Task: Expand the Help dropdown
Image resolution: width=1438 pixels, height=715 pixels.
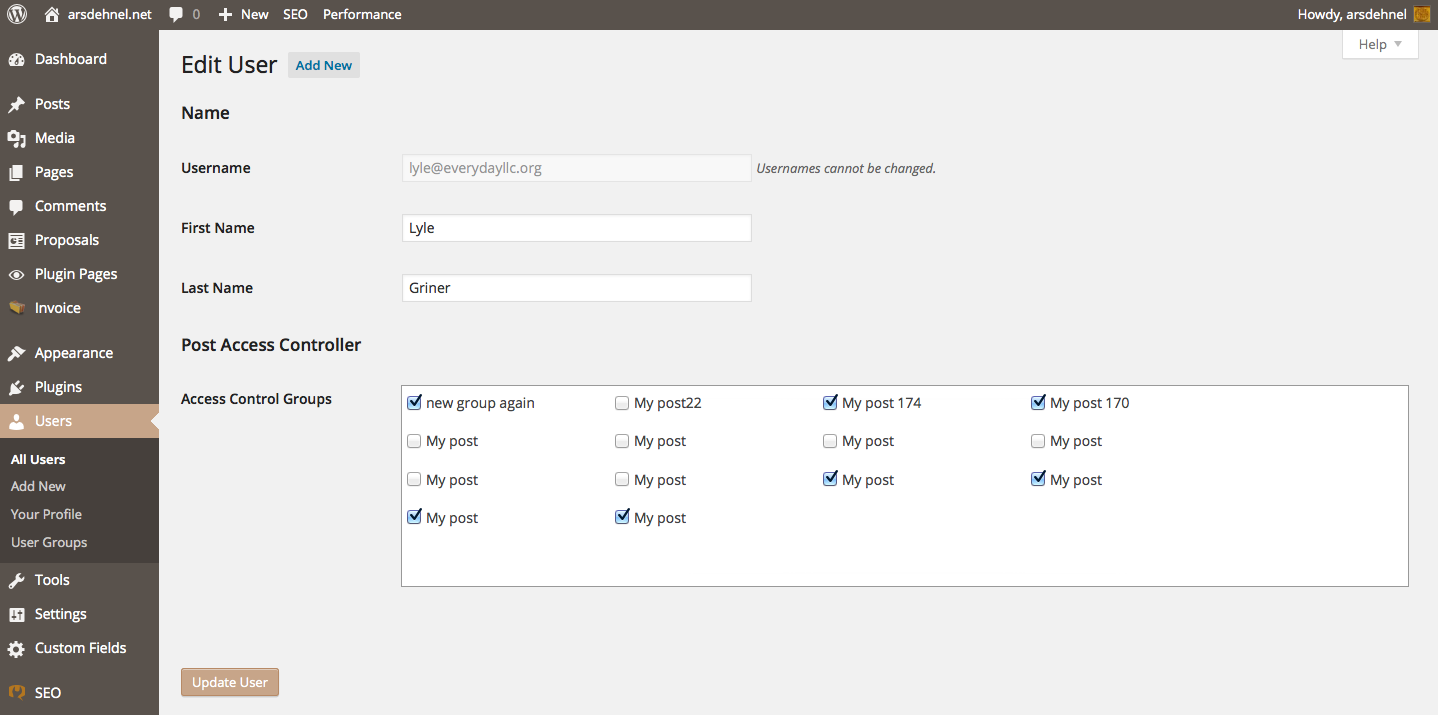Action: click(x=1380, y=45)
